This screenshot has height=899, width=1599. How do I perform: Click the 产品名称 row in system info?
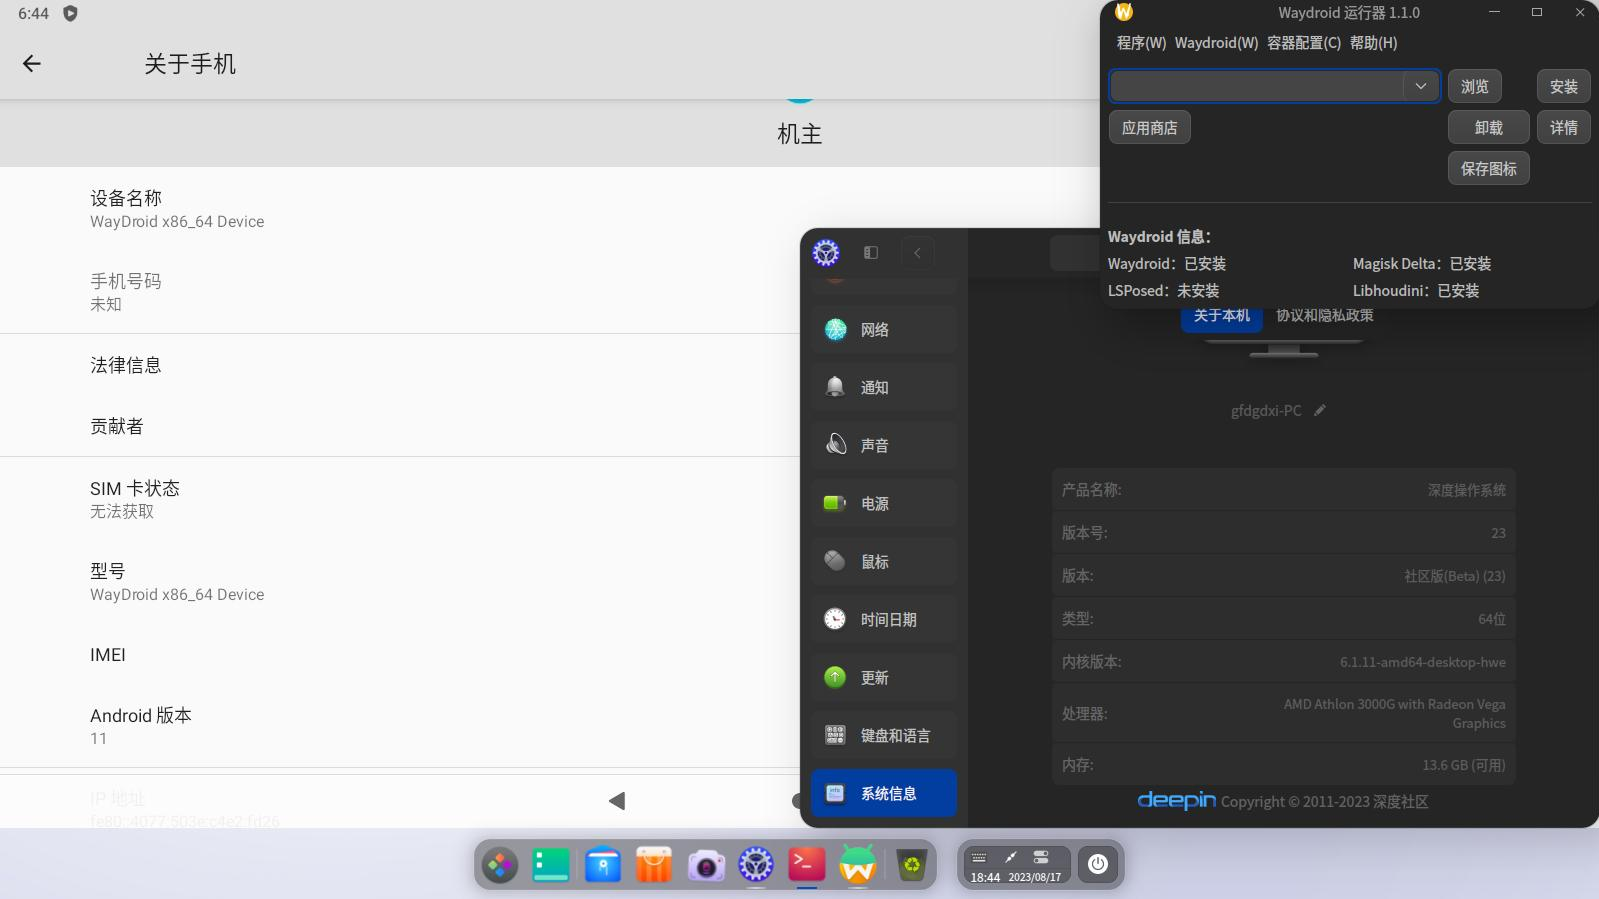coord(1284,490)
